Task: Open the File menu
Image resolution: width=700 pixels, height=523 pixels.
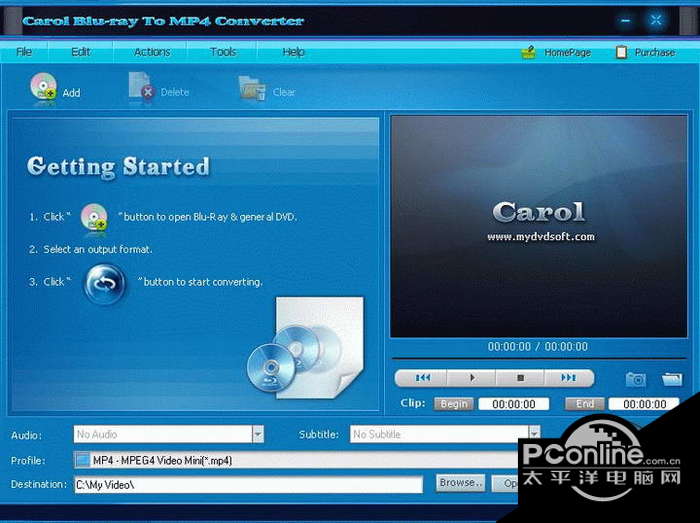Action: point(24,52)
